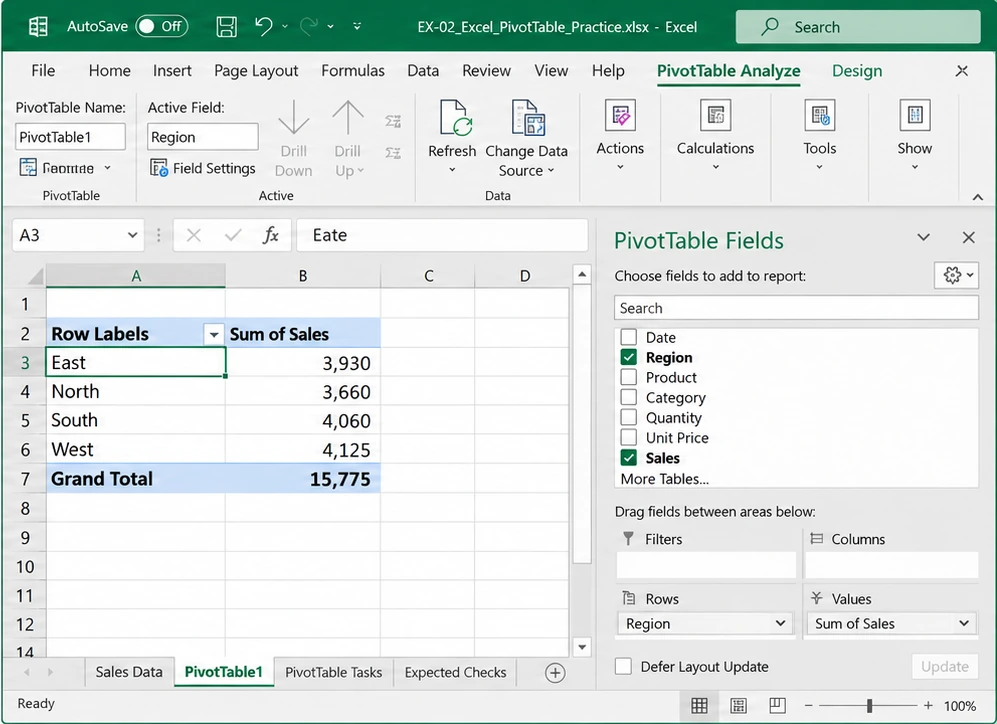Click the Insert Function fx icon

(271, 235)
